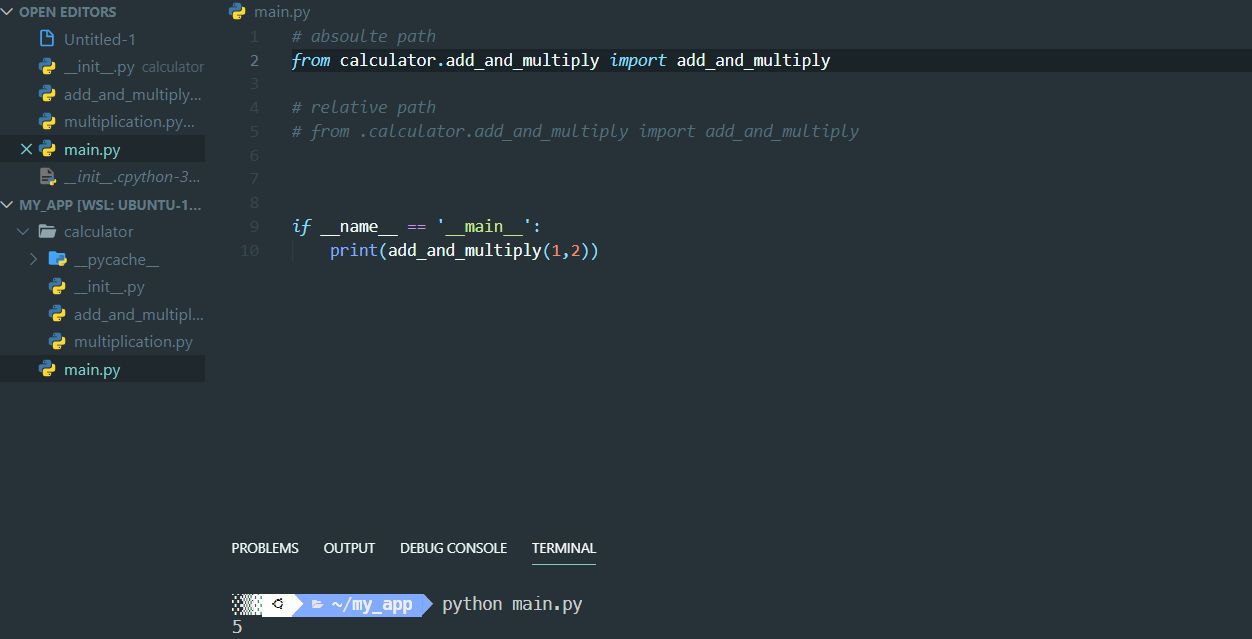The height and width of the screenshot is (639, 1252).
Task: Switch to the Problems tab
Action: click(265, 548)
